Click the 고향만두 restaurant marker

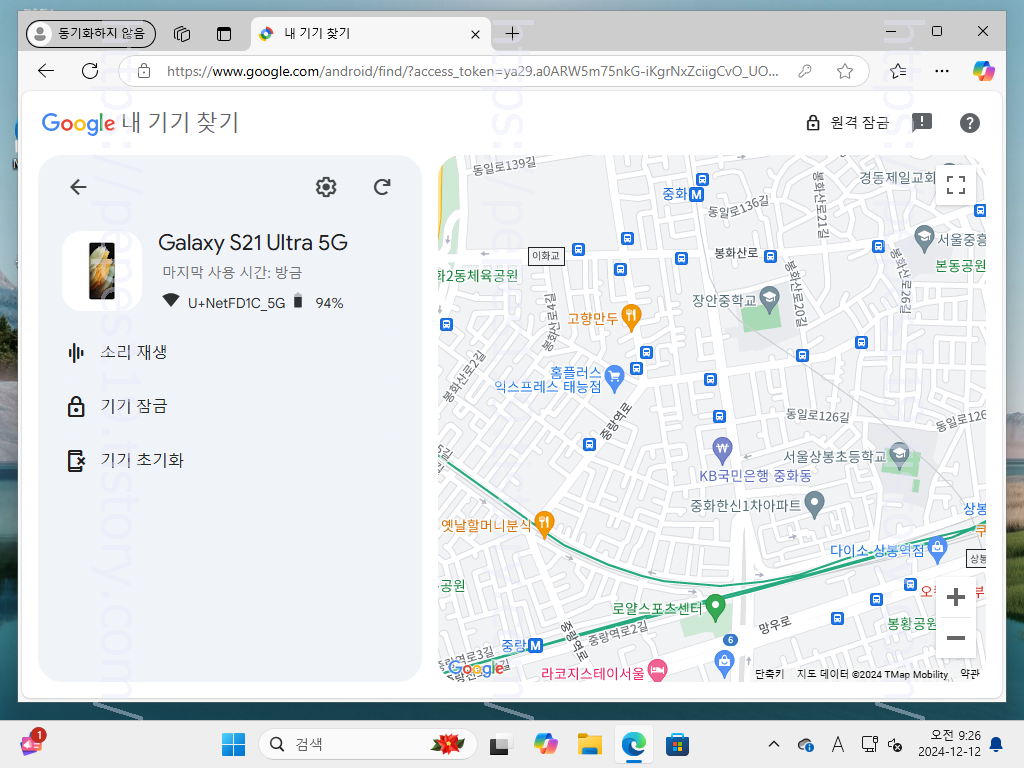coord(631,317)
